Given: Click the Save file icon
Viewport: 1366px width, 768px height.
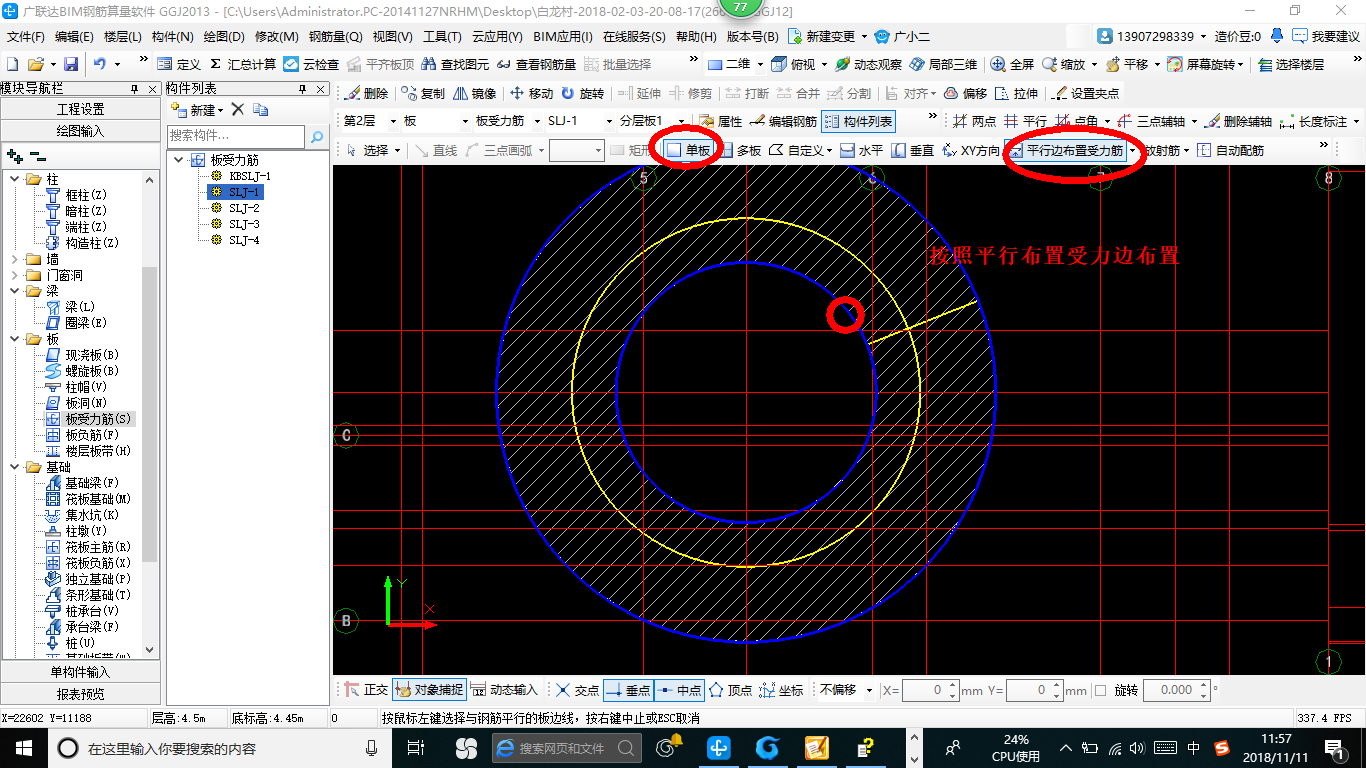Looking at the screenshot, I should (71, 64).
